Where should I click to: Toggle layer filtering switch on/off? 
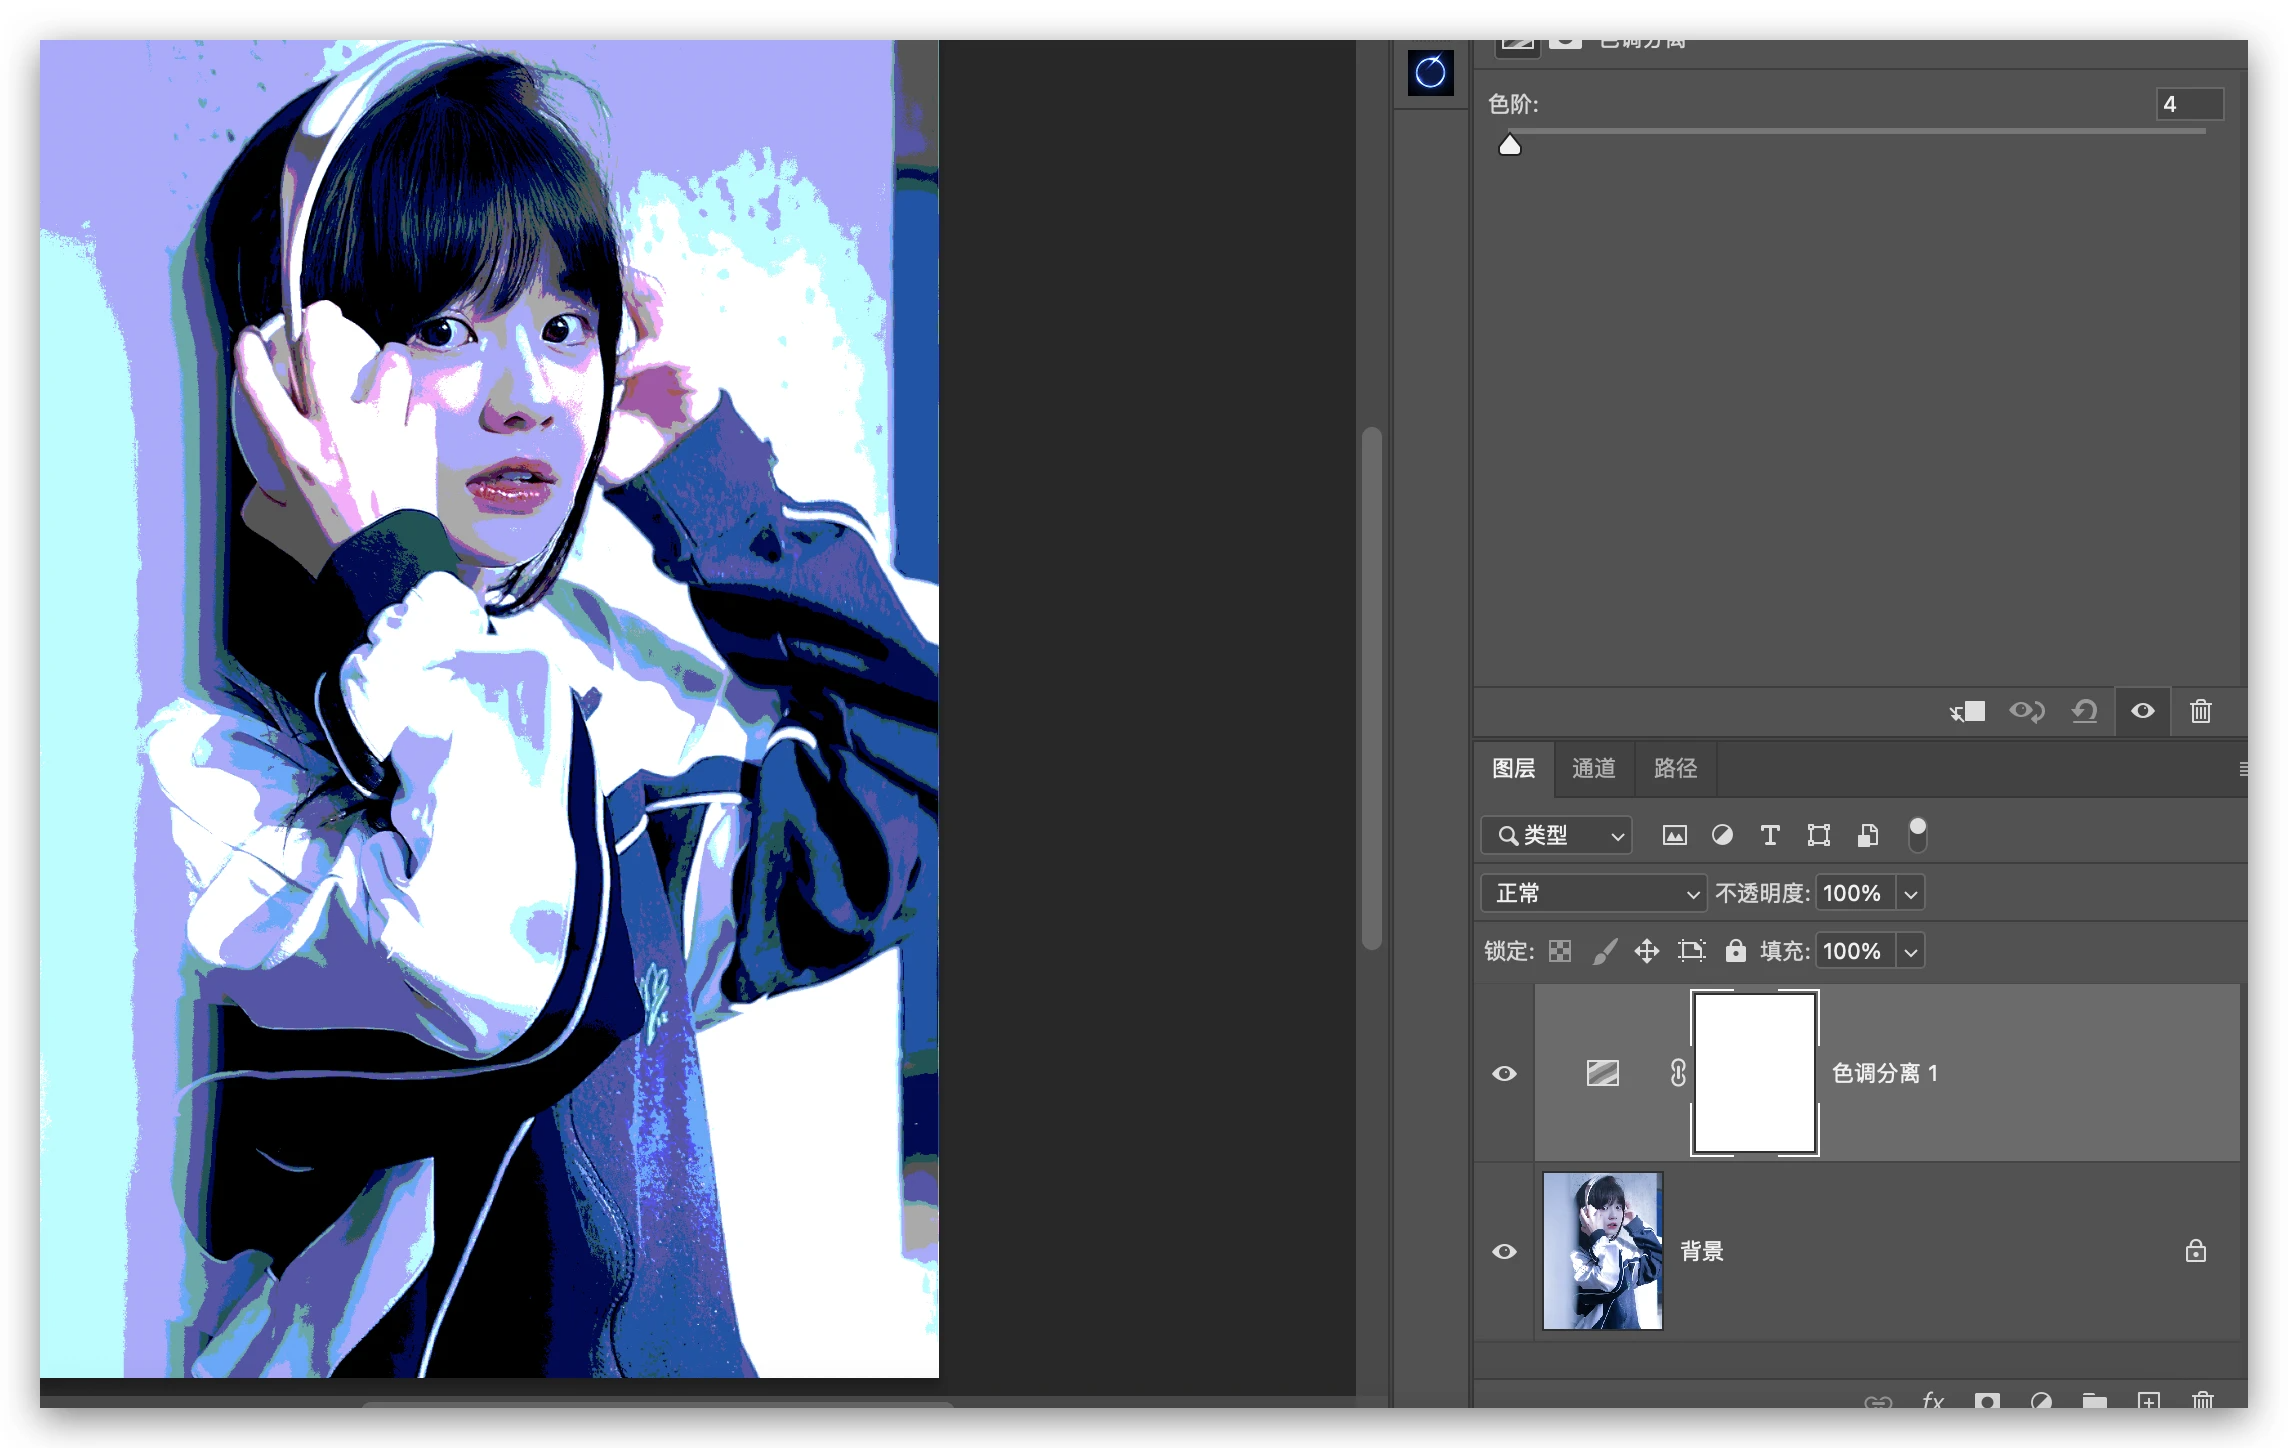coord(1917,834)
